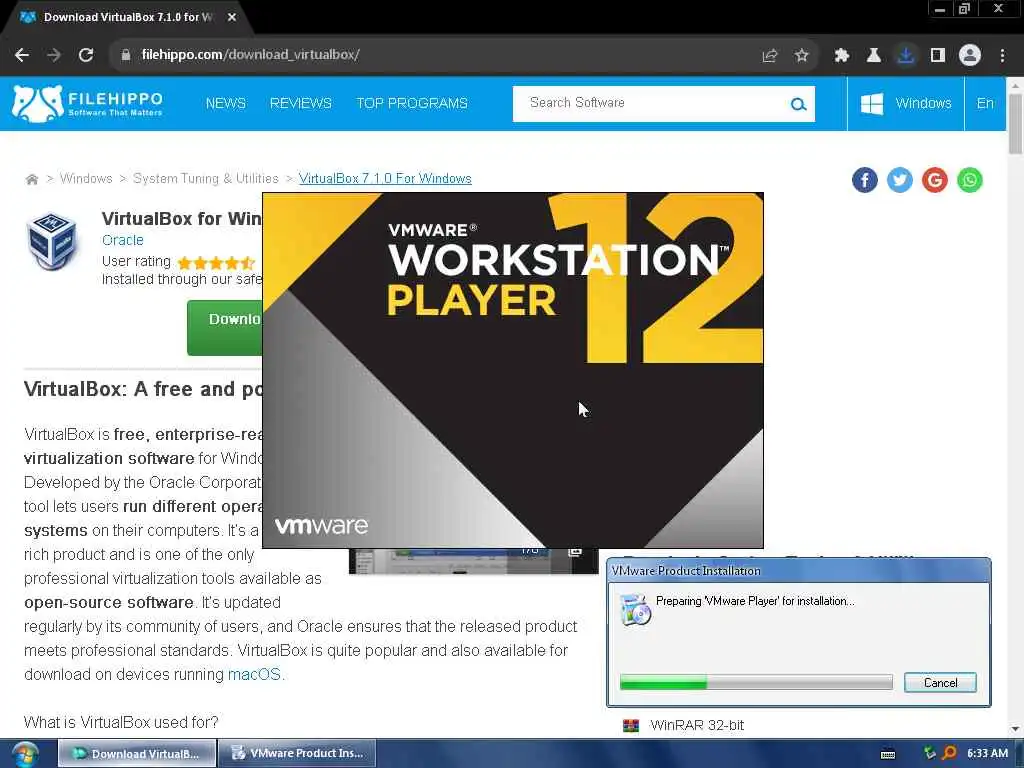Open the Chrome extensions puzzle icon
Screen dimensions: 1024x768
click(x=842, y=56)
